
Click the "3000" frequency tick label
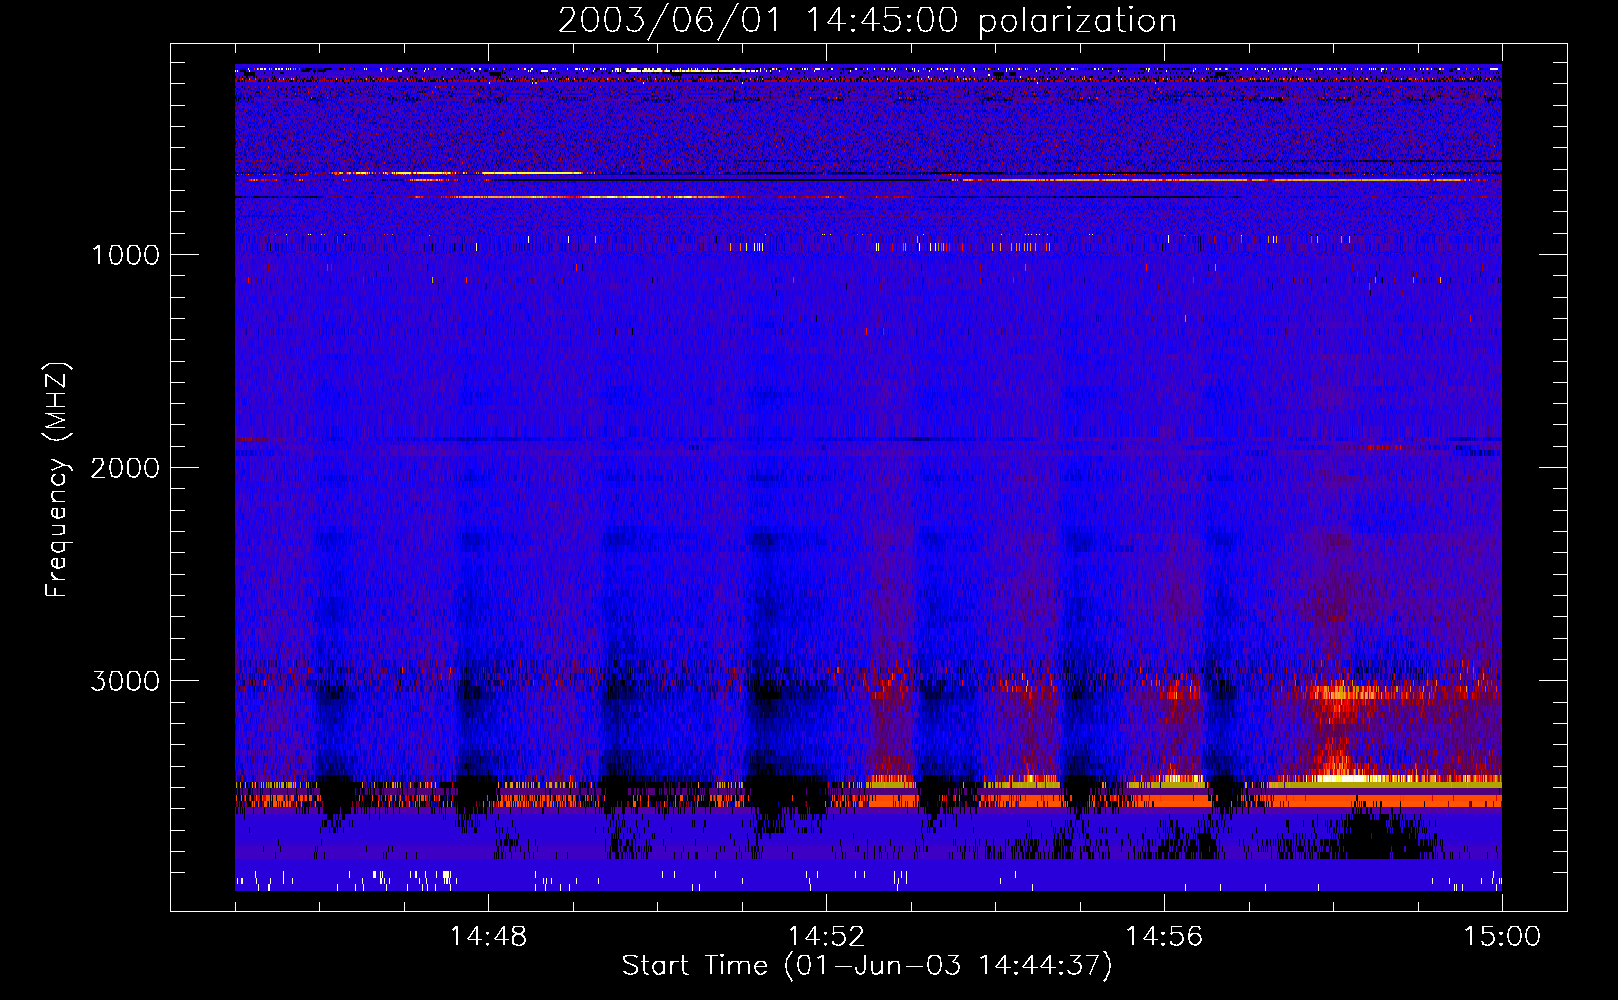[125, 681]
